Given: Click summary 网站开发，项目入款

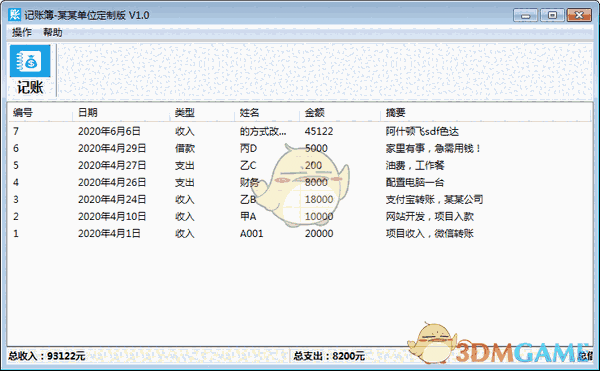Looking at the screenshot, I should click(430, 216).
